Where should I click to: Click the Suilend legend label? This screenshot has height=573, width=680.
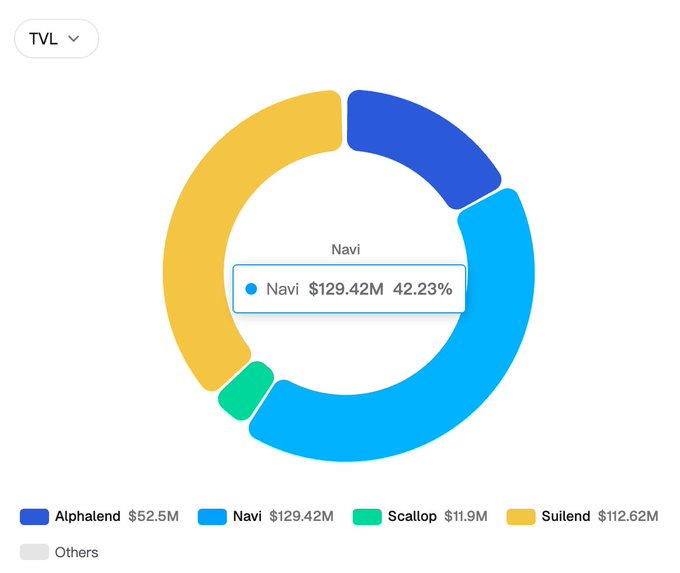tap(566, 516)
